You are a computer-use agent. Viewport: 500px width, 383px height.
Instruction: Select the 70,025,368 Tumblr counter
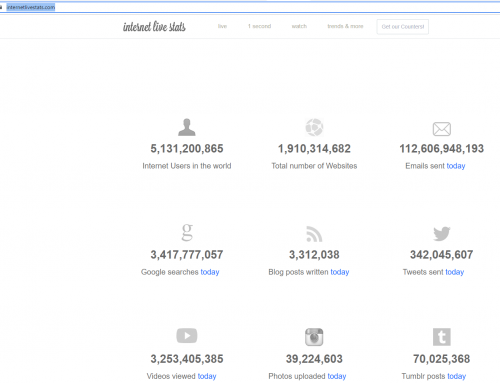(x=442, y=359)
